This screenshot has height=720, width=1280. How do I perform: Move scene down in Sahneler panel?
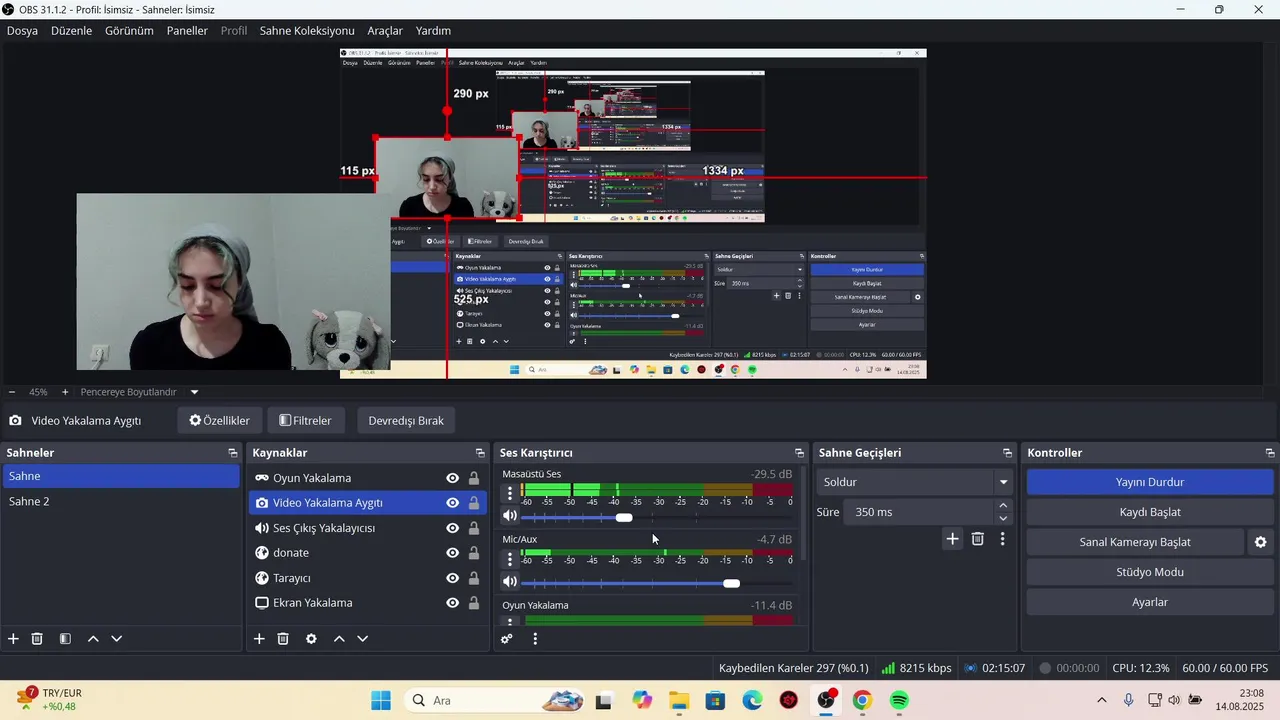pyautogui.click(x=117, y=638)
